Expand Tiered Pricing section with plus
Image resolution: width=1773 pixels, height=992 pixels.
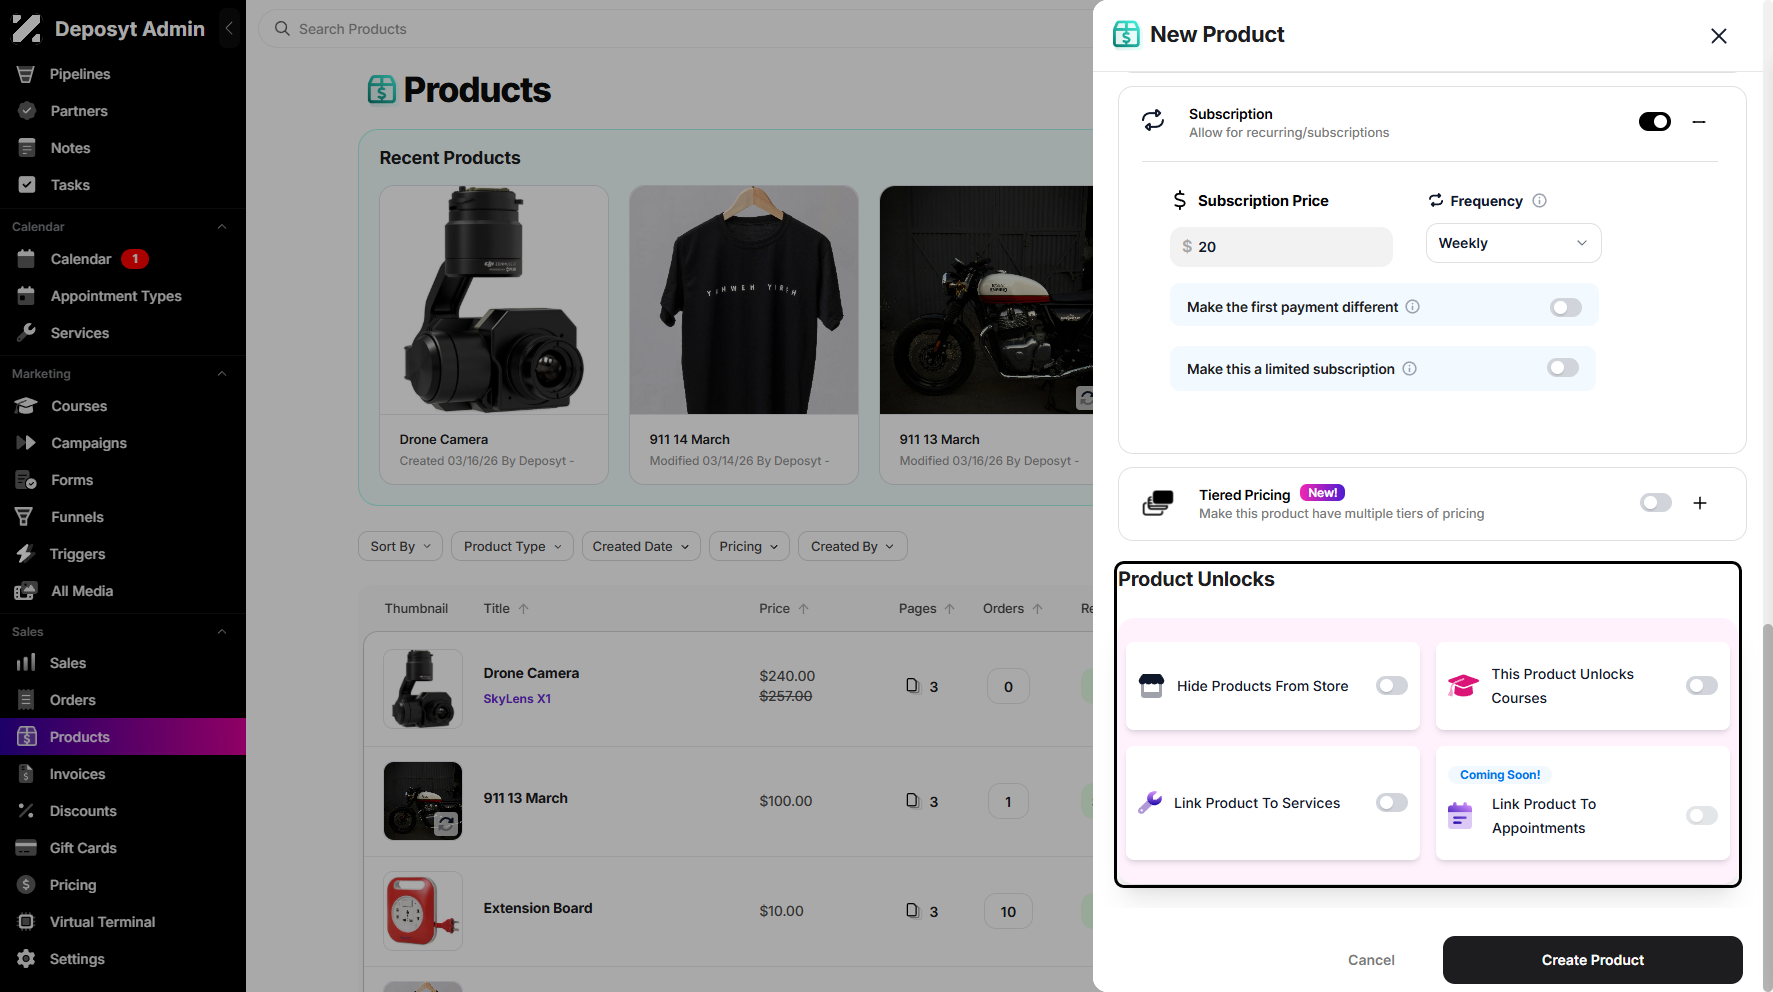coord(1699,503)
